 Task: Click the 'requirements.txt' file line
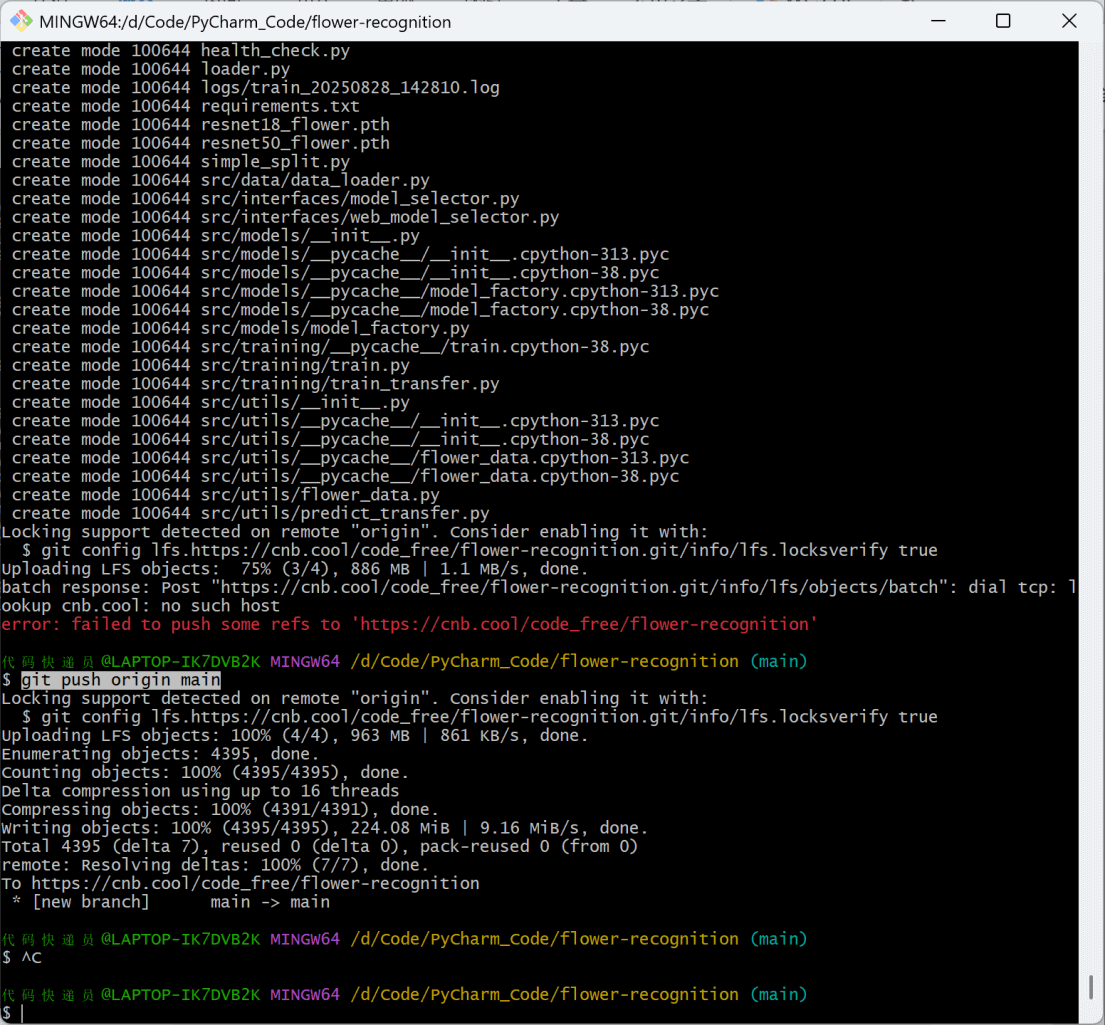pos(280,106)
